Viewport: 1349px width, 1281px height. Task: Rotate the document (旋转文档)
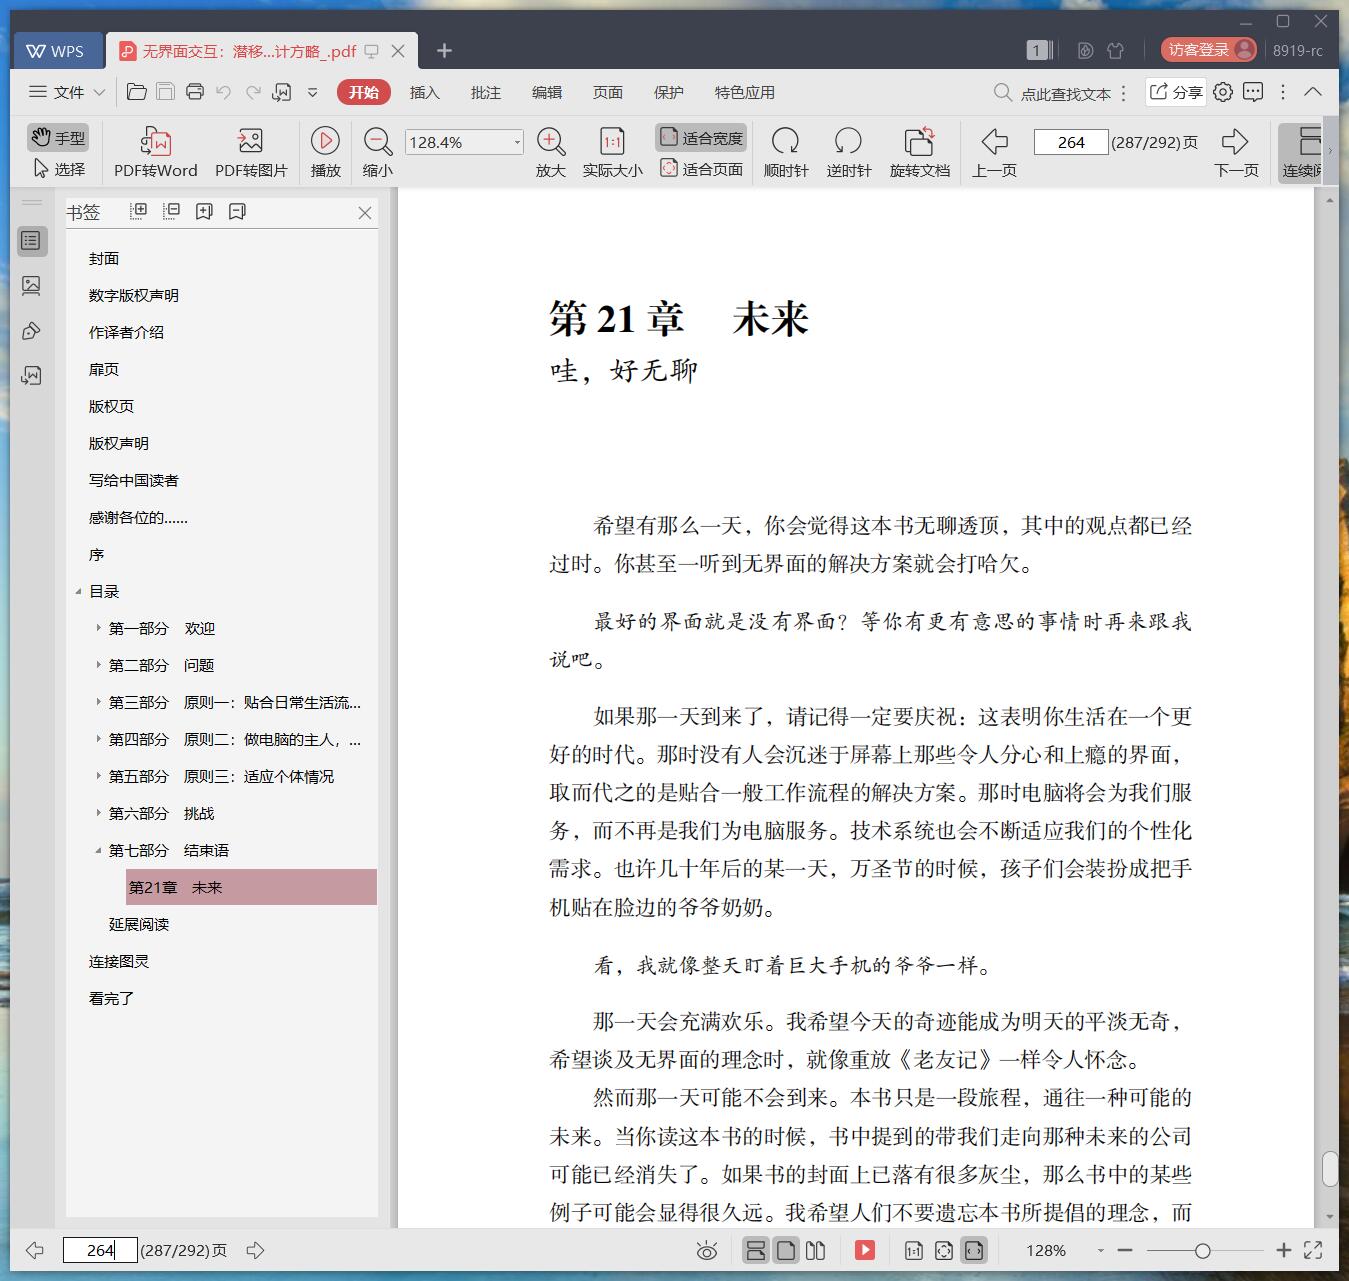(919, 152)
